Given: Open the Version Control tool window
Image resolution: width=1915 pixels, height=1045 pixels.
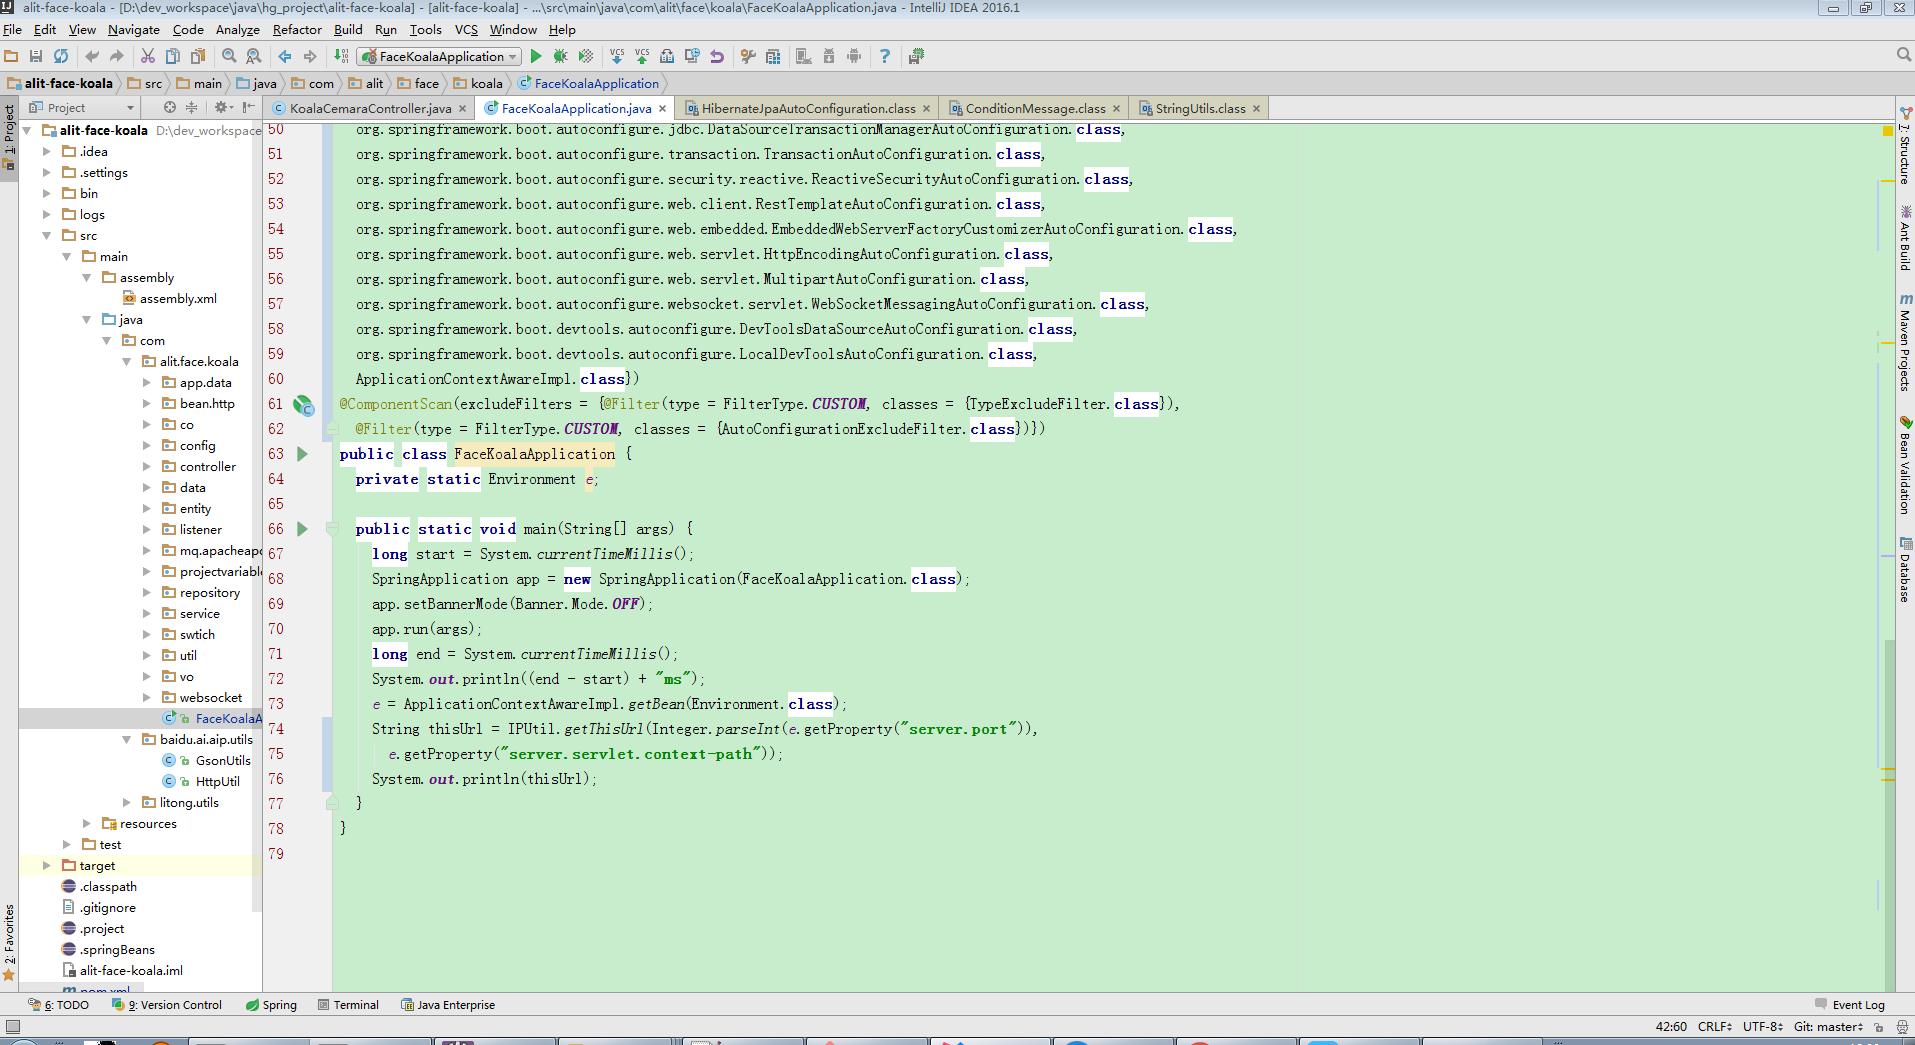Looking at the screenshot, I should click(x=167, y=1005).
